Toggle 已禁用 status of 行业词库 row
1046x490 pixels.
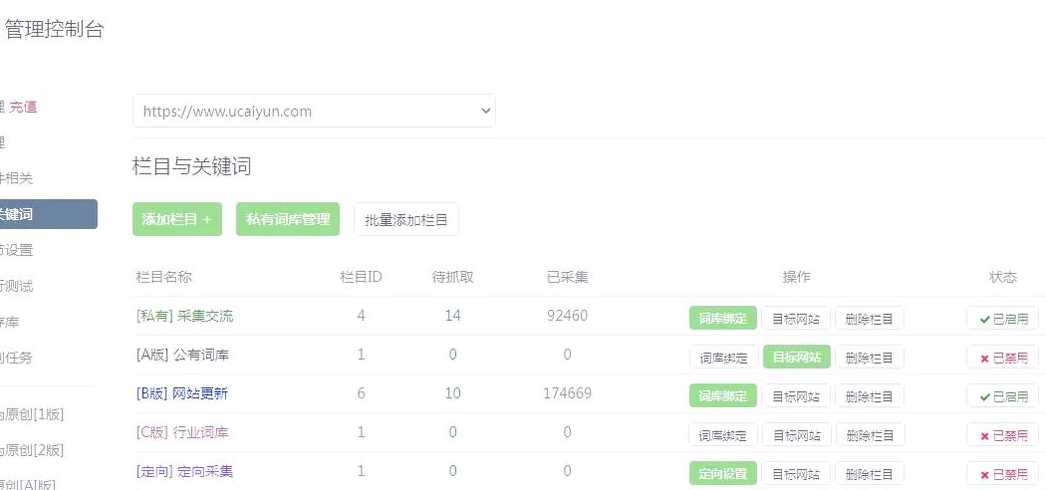coord(1003,435)
